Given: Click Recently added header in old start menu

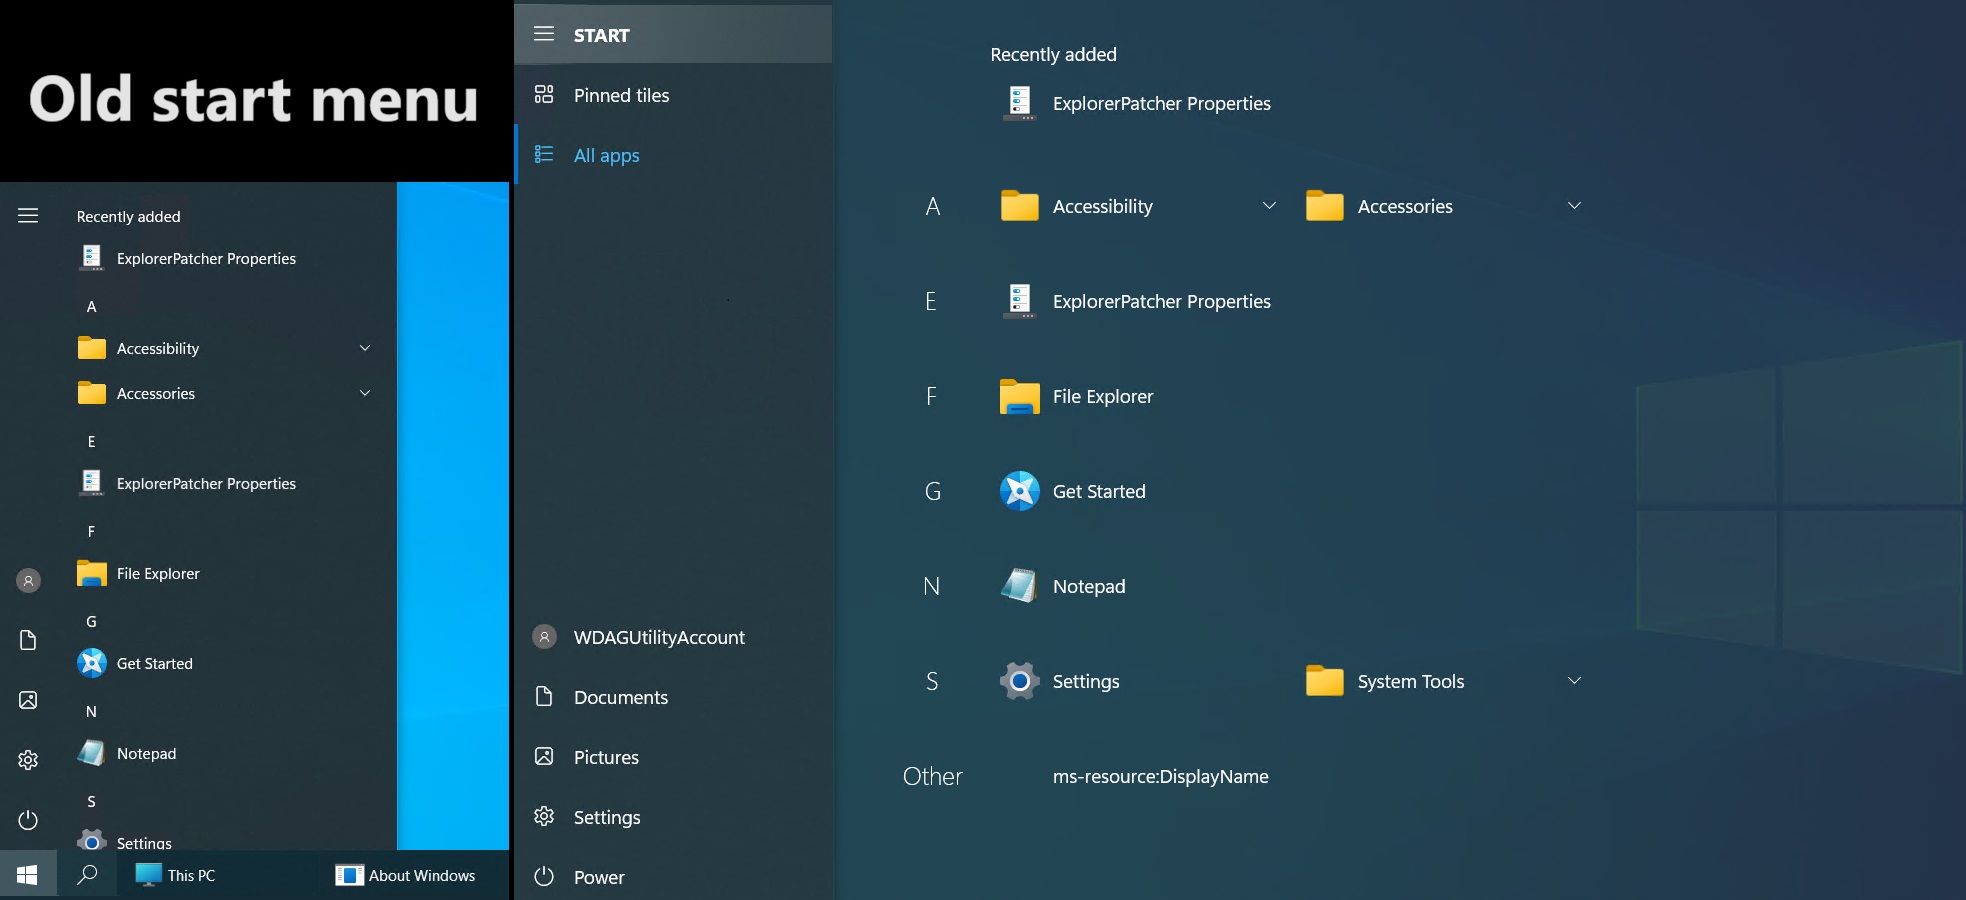Looking at the screenshot, I should [128, 216].
